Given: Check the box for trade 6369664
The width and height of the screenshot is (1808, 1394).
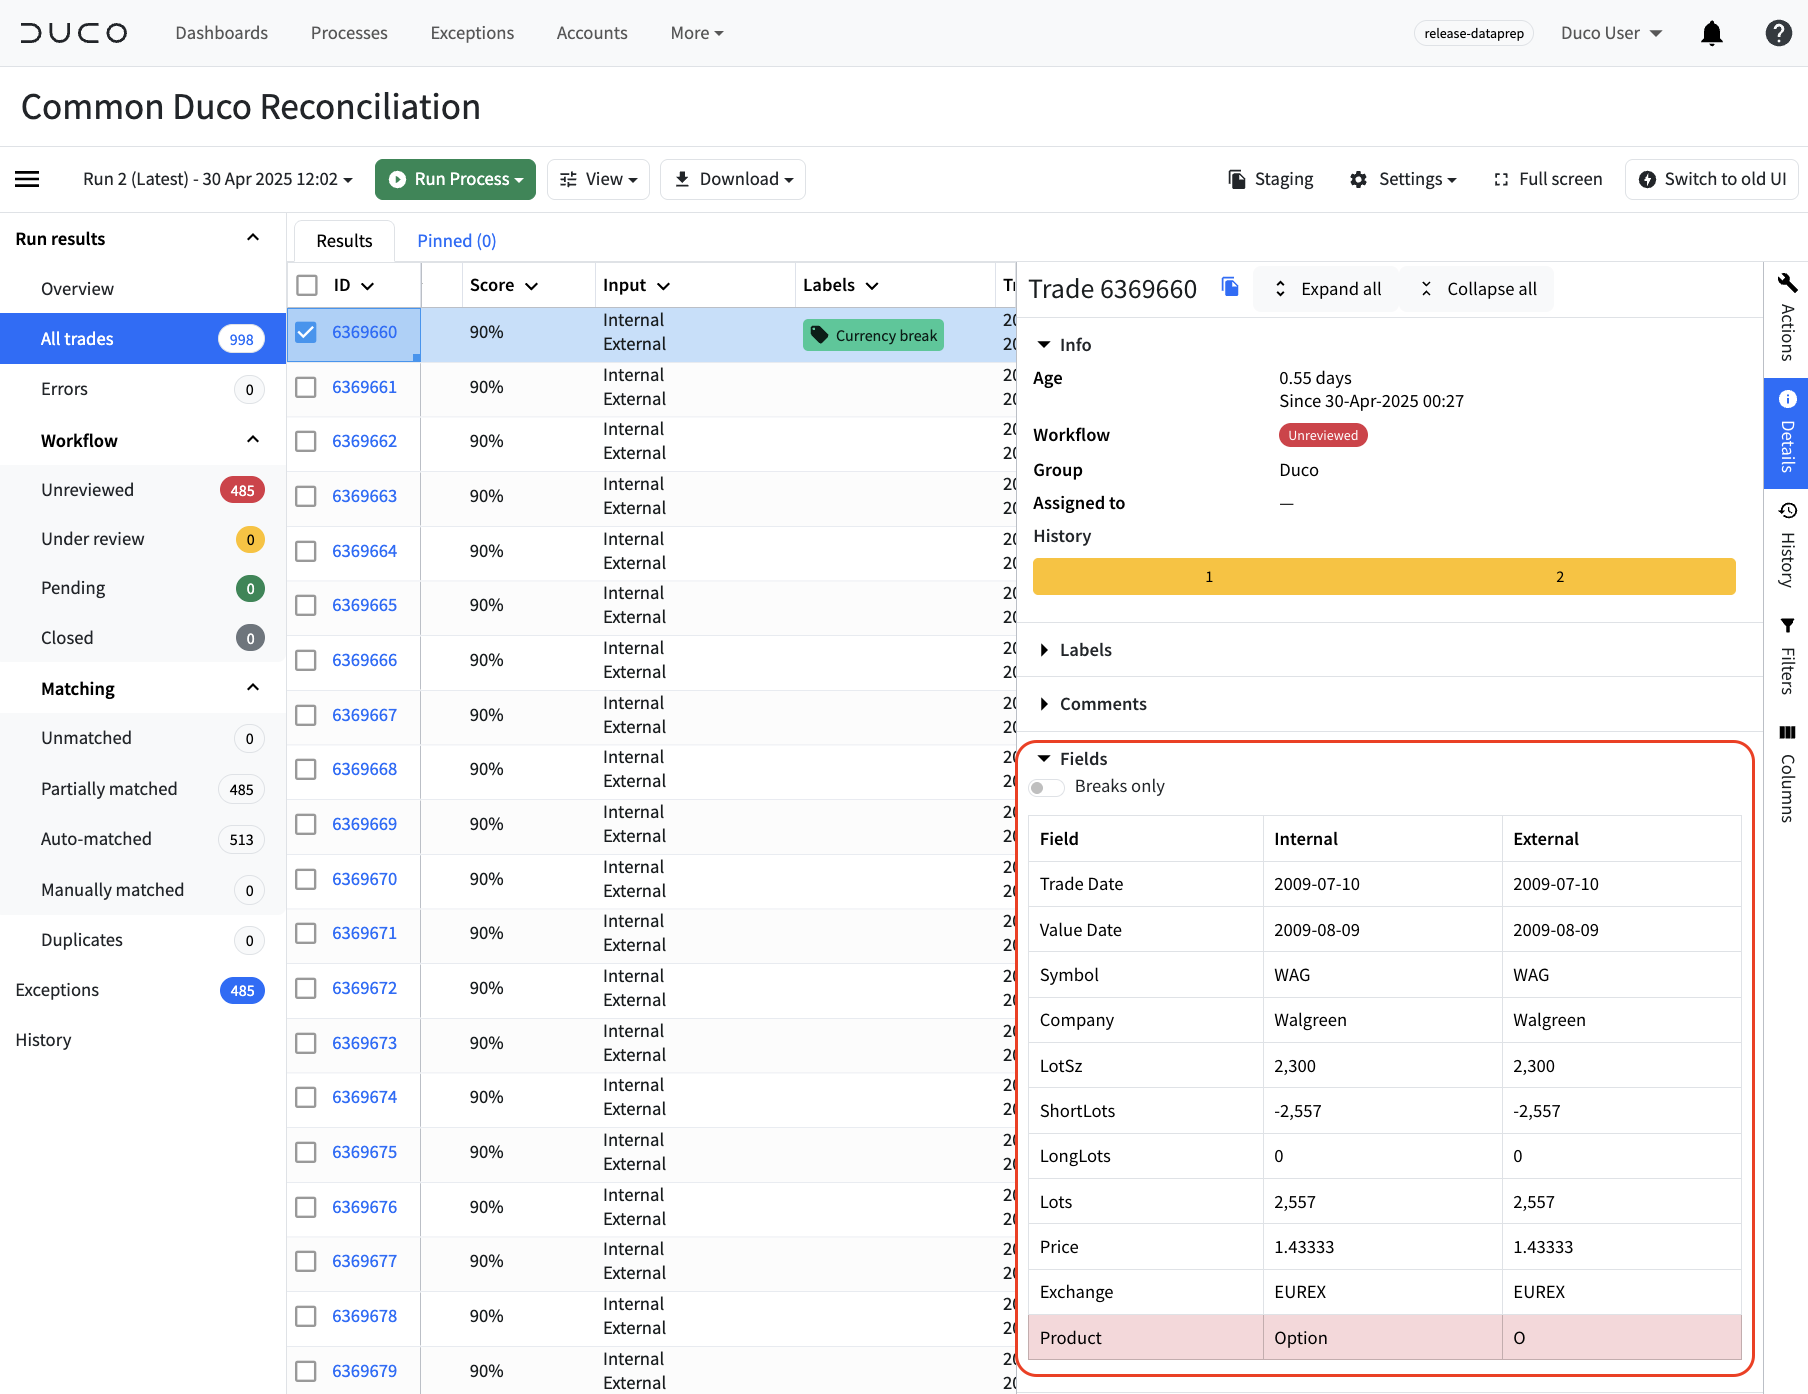Looking at the screenshot, I should click(x=306, y=551).
